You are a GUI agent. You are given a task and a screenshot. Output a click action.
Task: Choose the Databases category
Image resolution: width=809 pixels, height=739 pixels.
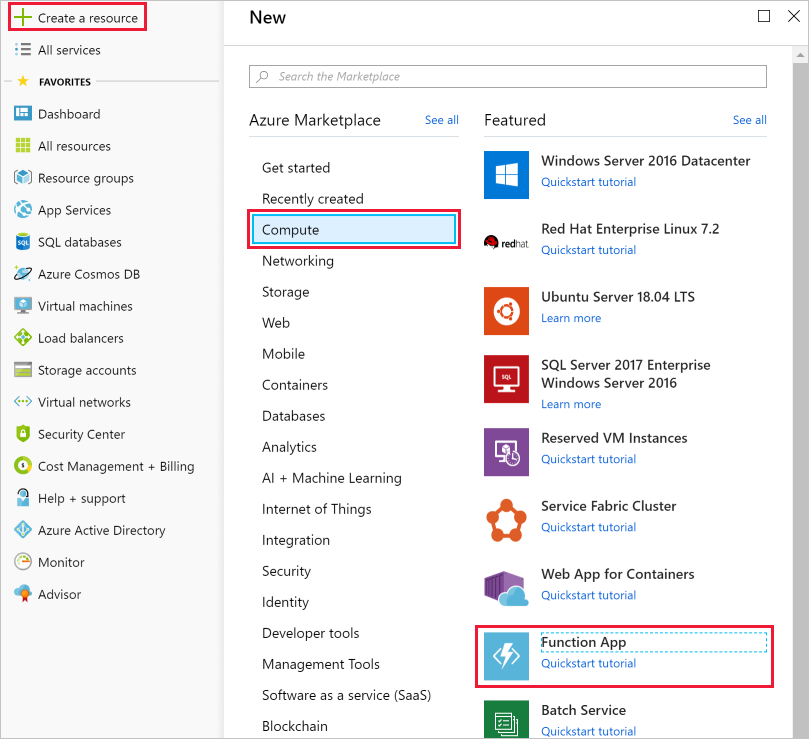tap(294, 416)
